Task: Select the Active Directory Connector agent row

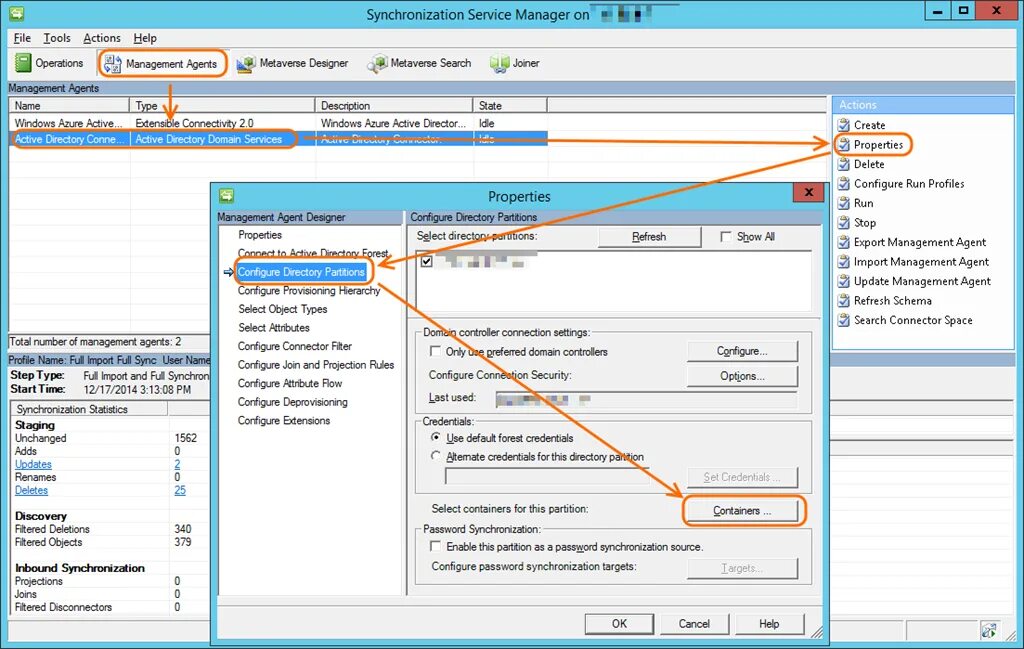Action: click(x=278, y=139)
